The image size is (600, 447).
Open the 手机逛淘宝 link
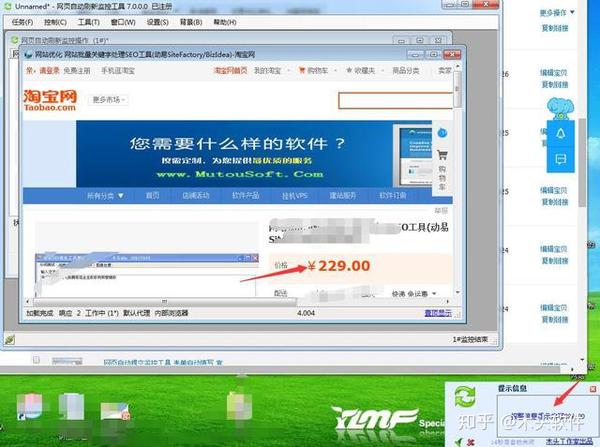click(x=118, y=70)
